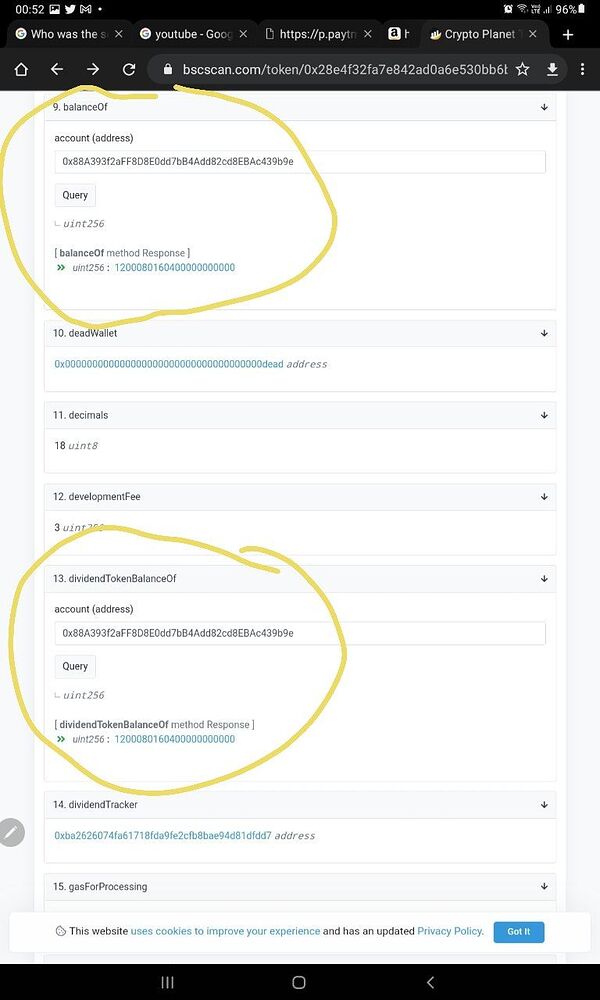Open the Privacy Policy link
The width and height of the screenshot is (600, 1000).
click(x=448, y=931)
